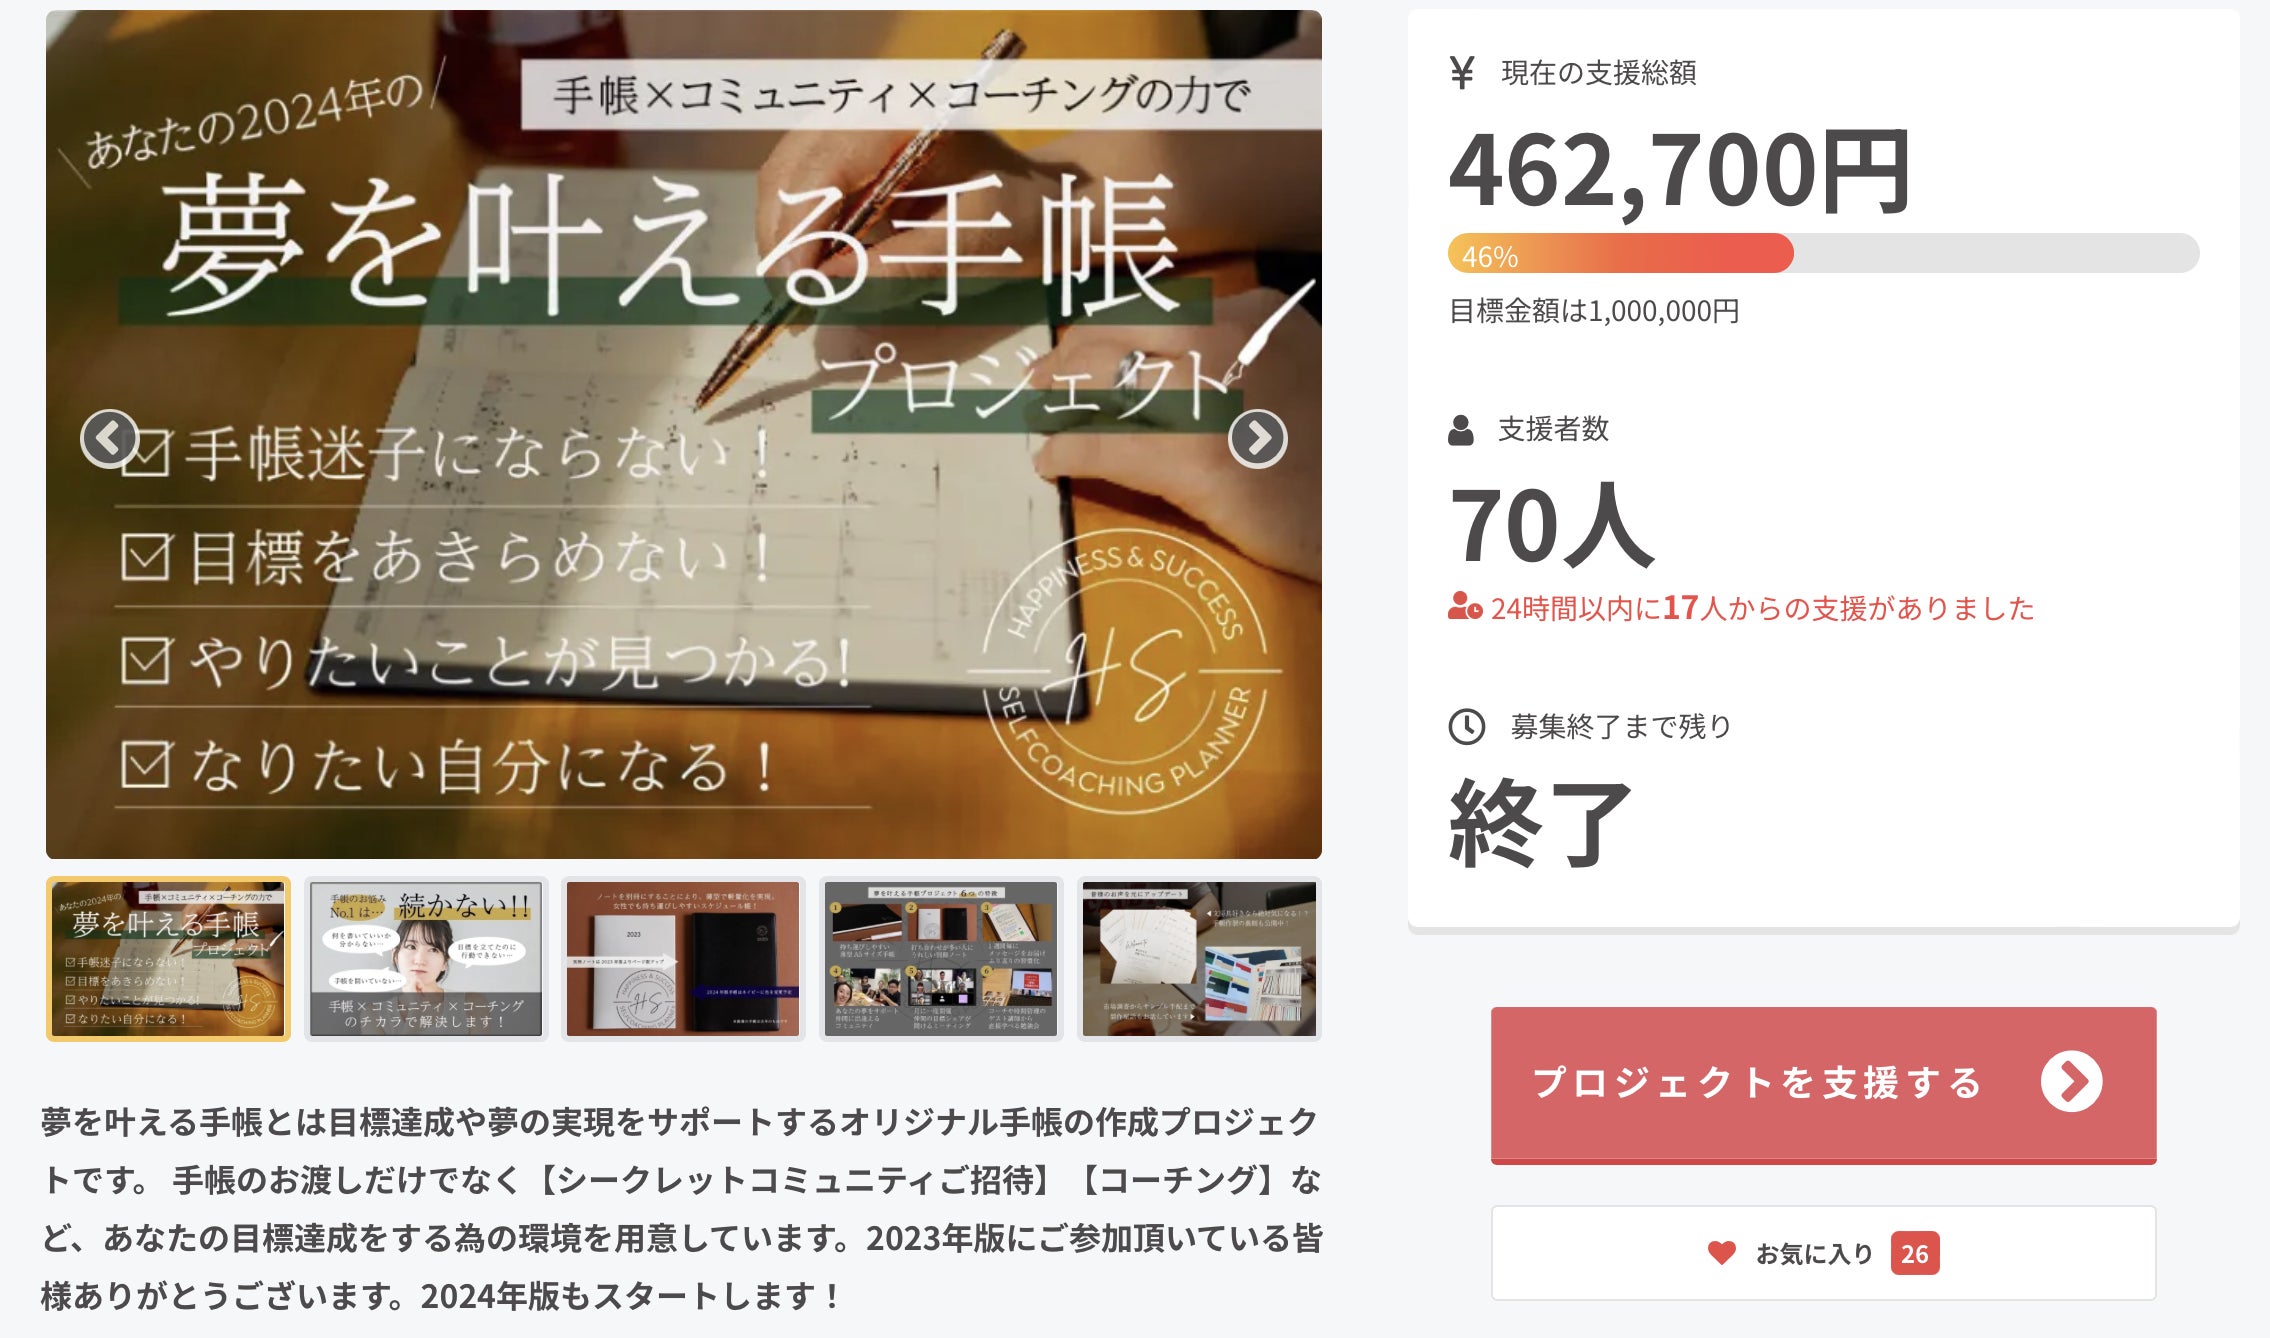Click the clock icon beside 募集終了まで残り

coord(1467,726)
